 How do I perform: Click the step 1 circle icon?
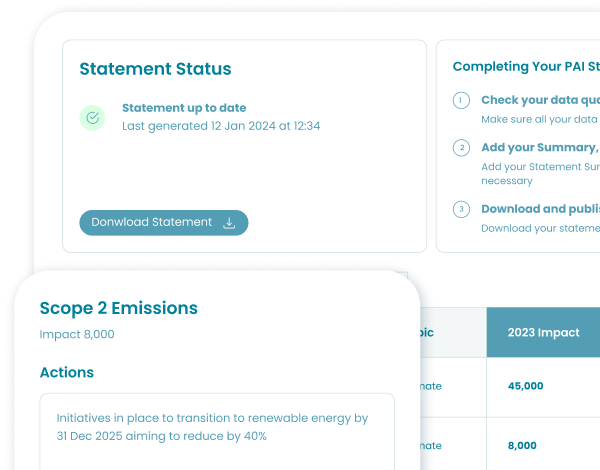(x=461, y=100)
